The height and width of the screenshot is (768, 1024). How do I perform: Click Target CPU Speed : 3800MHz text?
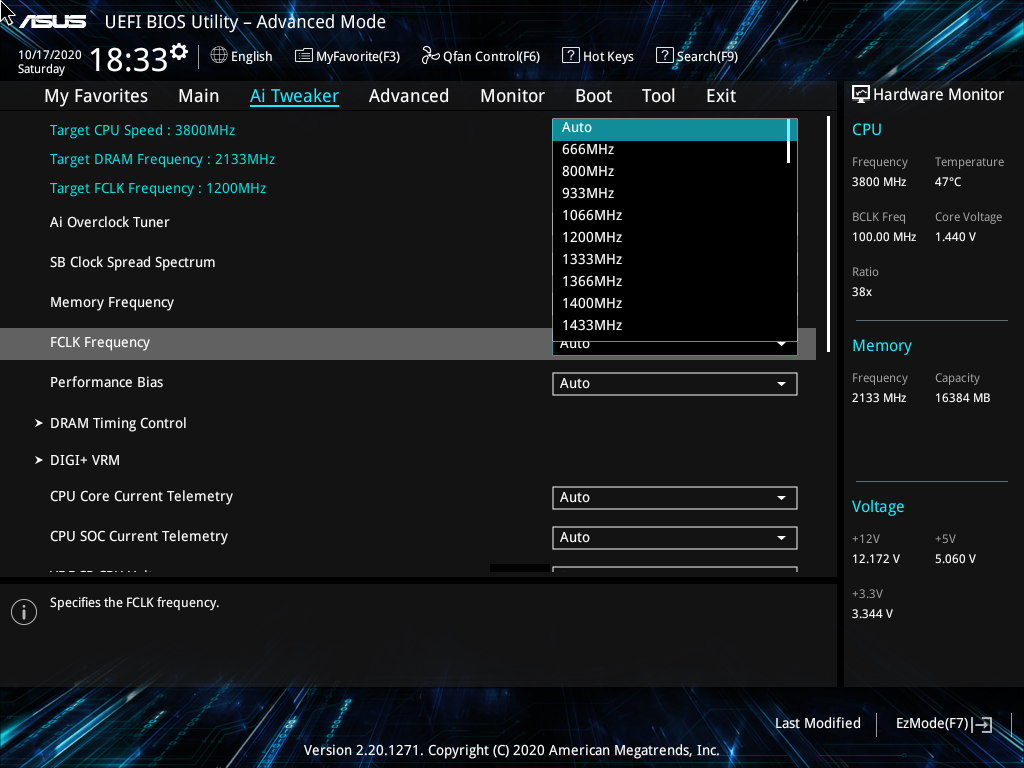click(142, 131)
